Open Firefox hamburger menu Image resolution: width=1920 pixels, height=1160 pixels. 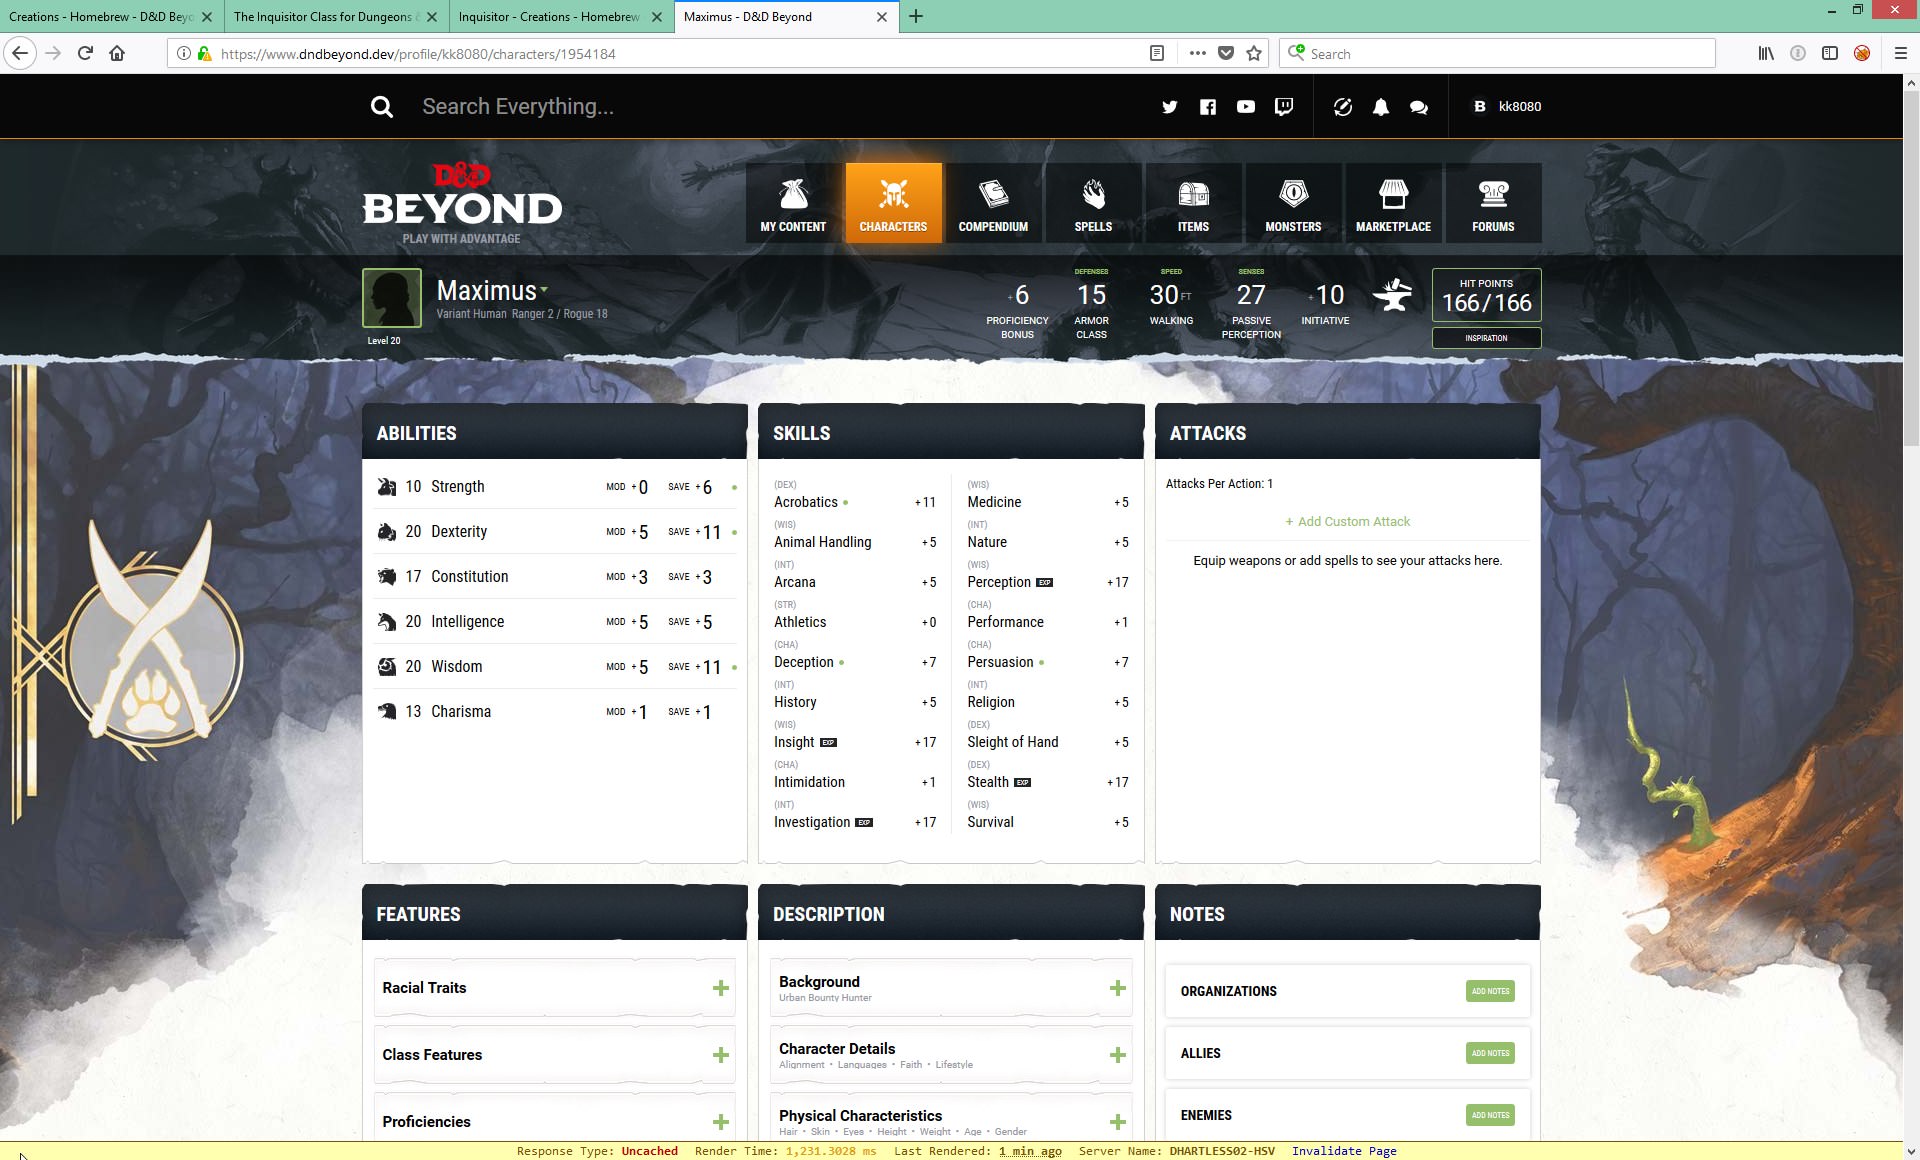point(1900,54)
